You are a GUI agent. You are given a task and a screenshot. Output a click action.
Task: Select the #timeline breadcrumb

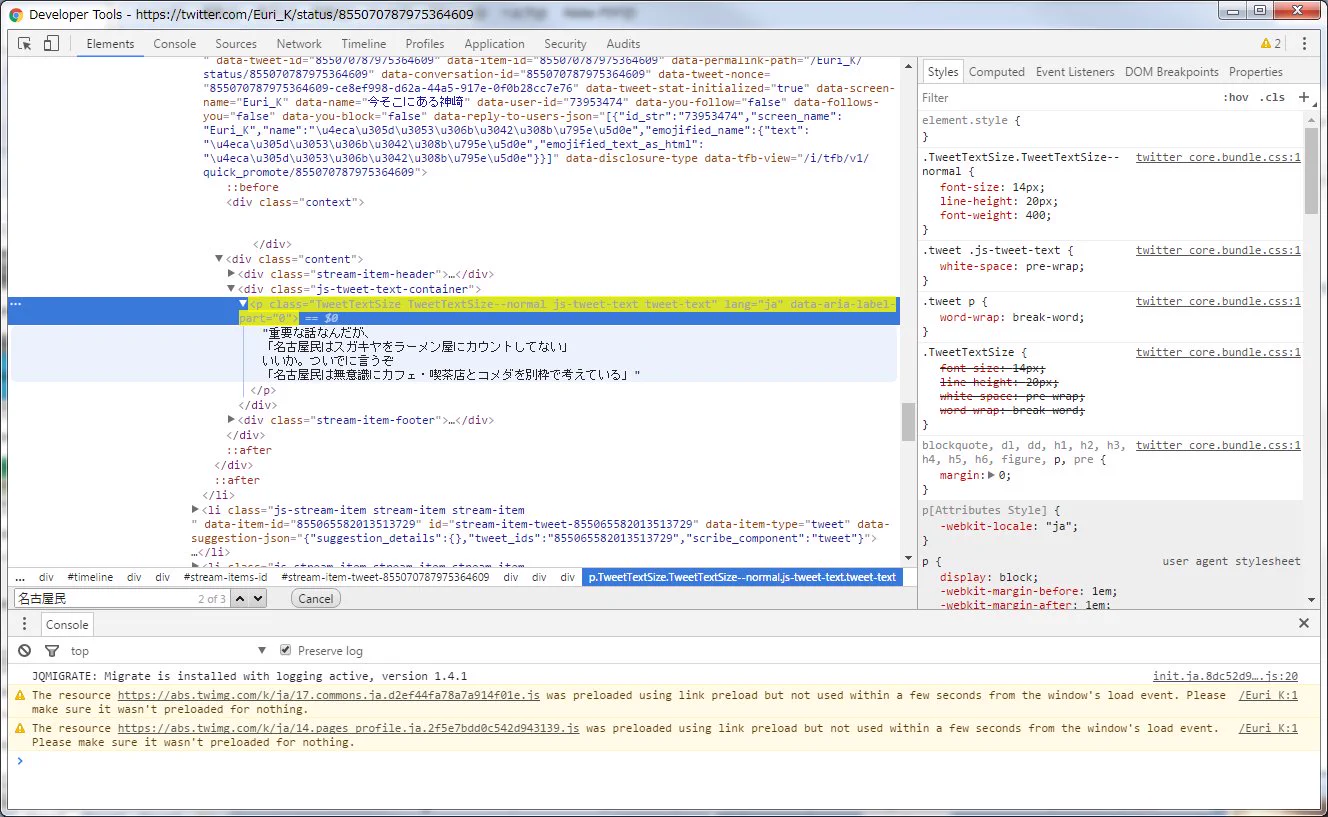click(x=90, y=577)
